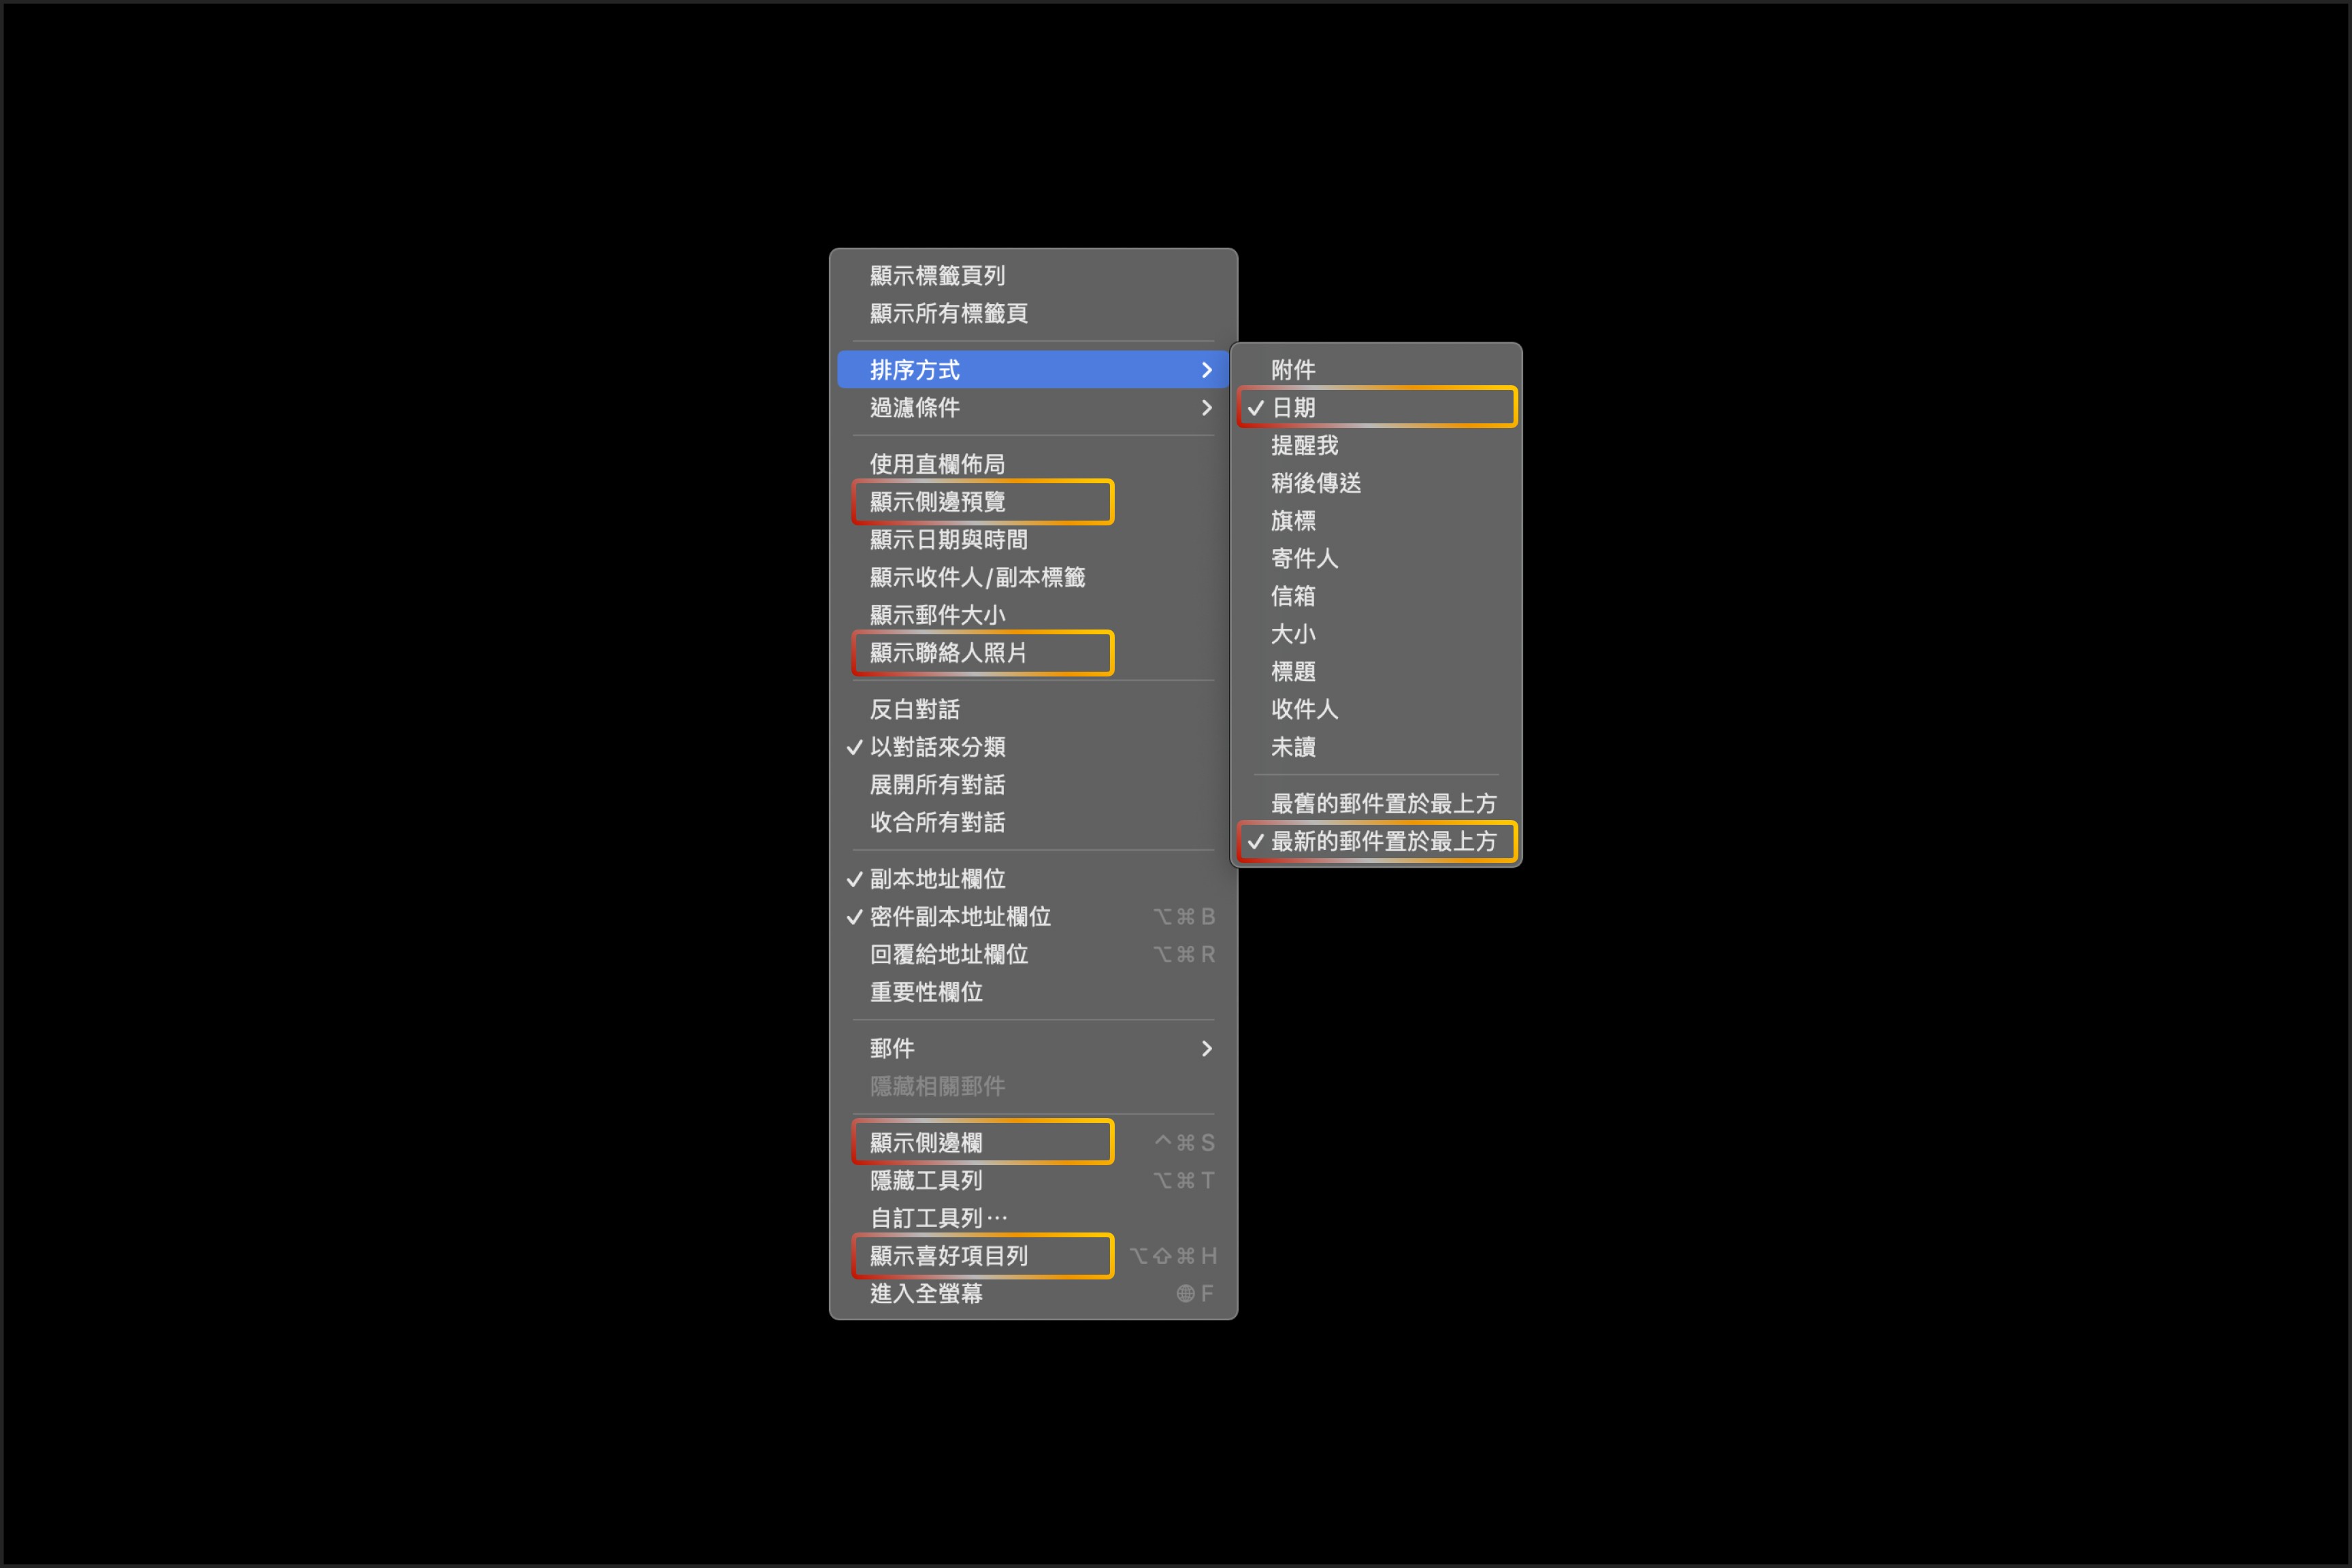Choose 最新的郵件置於最上方 order

point(1382,842)
